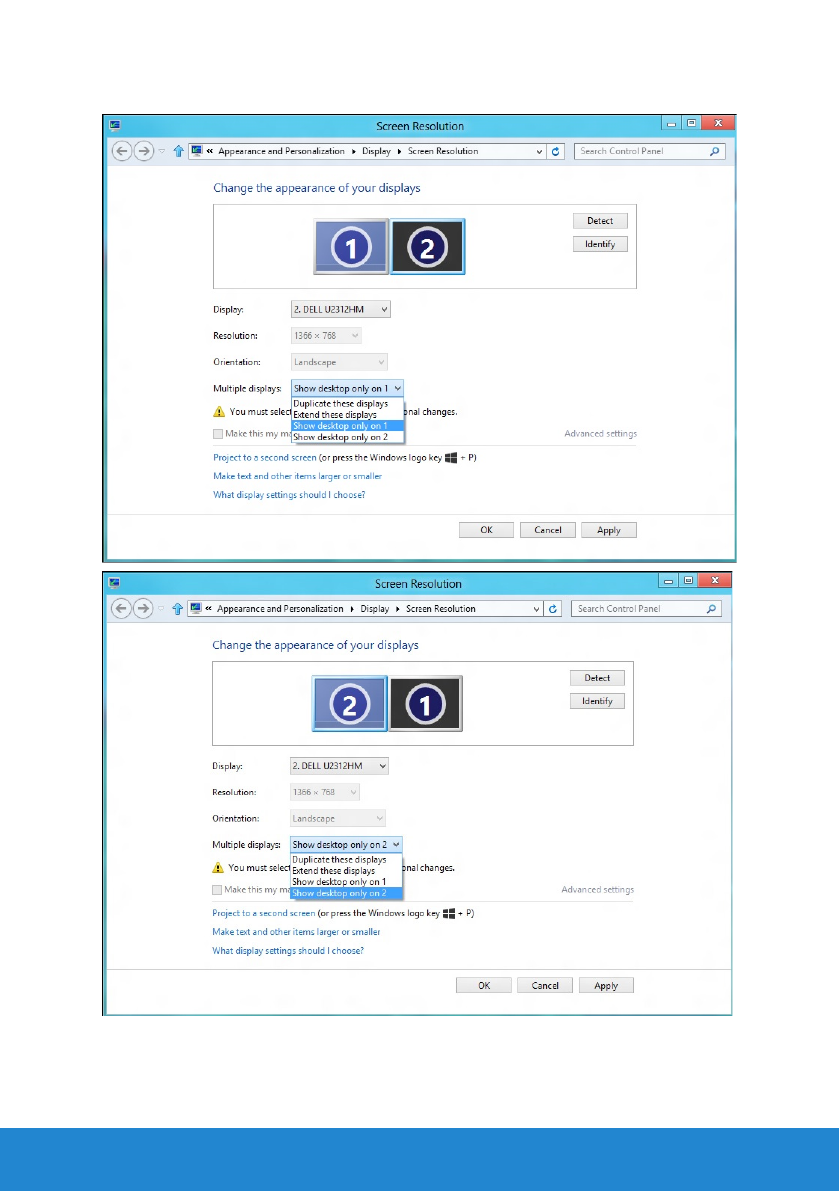Click 'What display settings should I choose?' in the lower window
Image resolution: width=839 pixels, height=1191 pixels.
[288, 951]
